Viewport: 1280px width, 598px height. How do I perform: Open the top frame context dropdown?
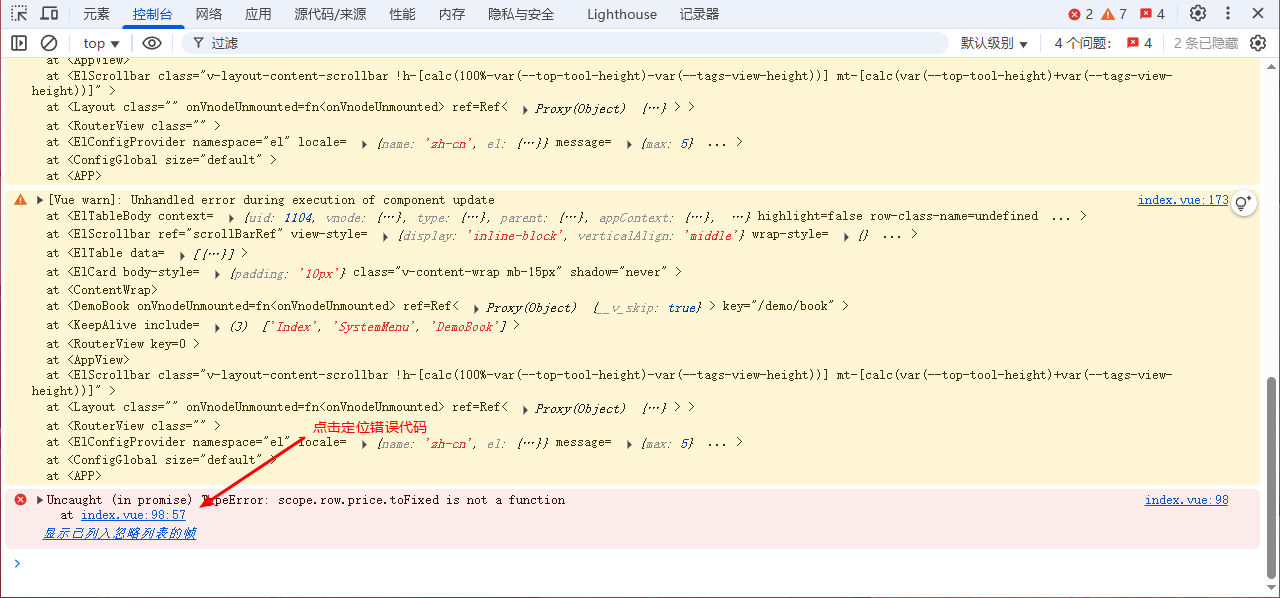point(98,43)
